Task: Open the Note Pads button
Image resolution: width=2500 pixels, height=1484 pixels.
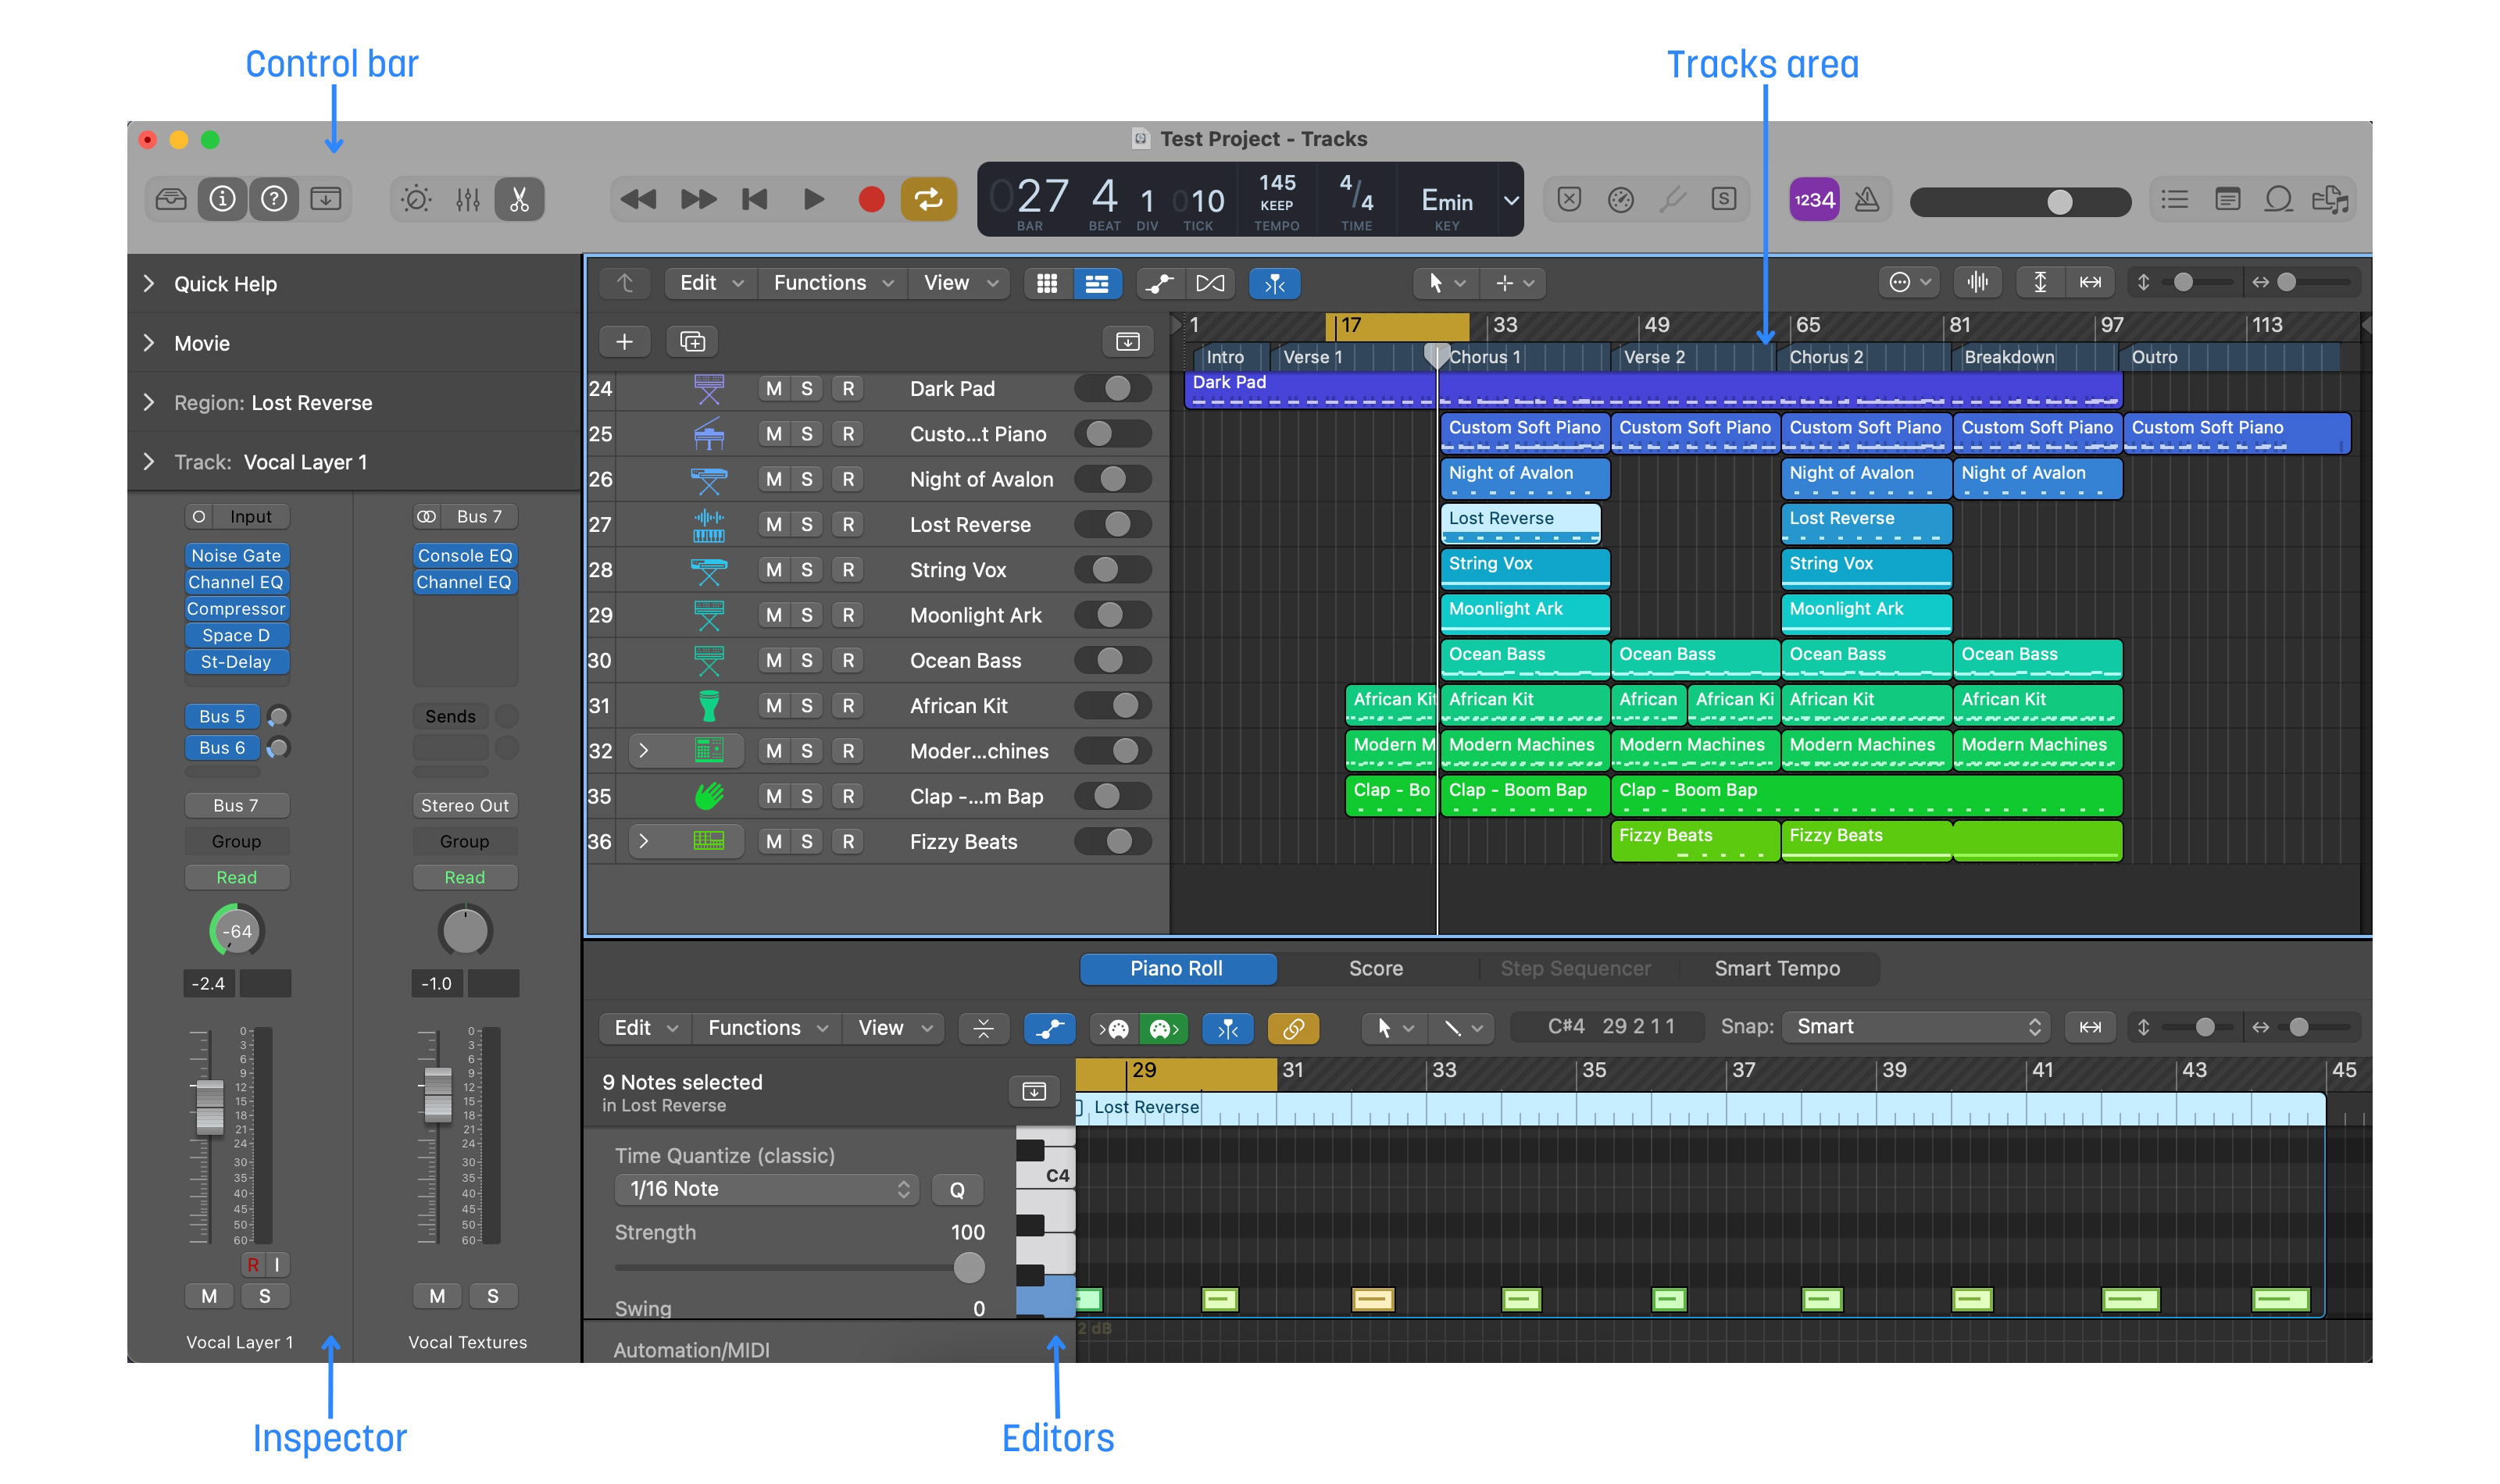Action: tap(2227, 199)
